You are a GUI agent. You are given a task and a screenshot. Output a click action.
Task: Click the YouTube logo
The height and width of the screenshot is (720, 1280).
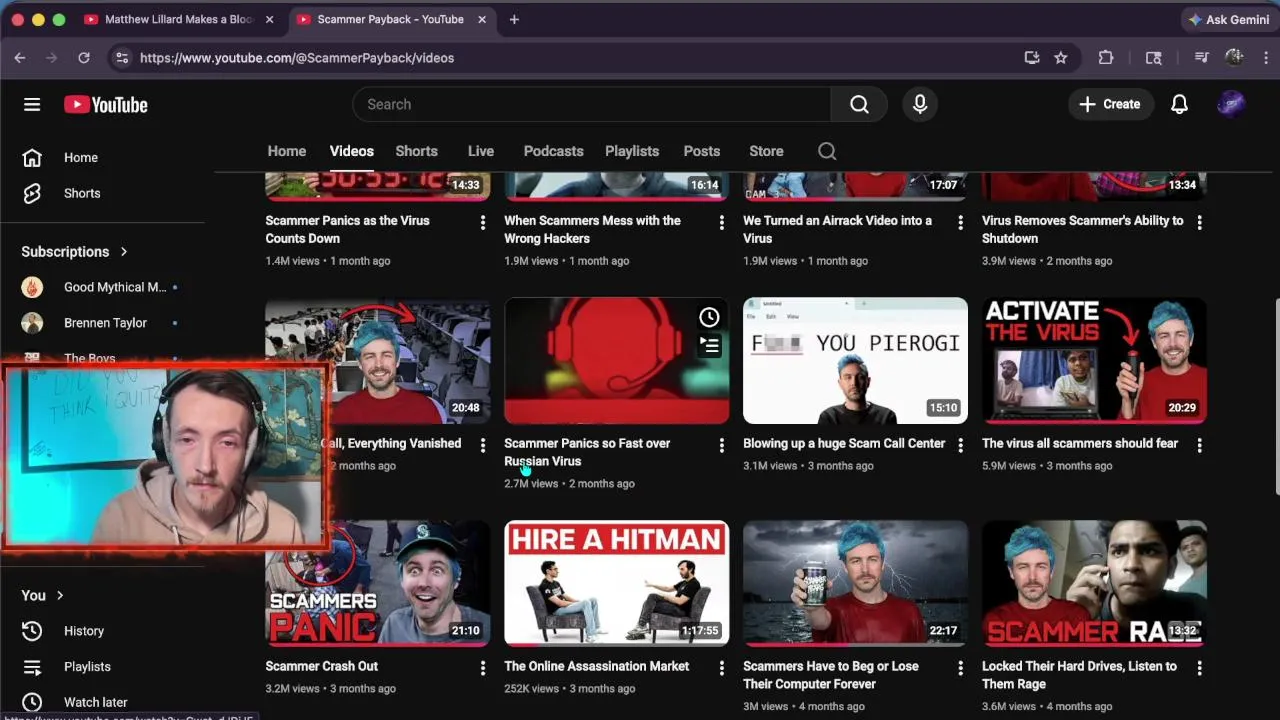106,105
